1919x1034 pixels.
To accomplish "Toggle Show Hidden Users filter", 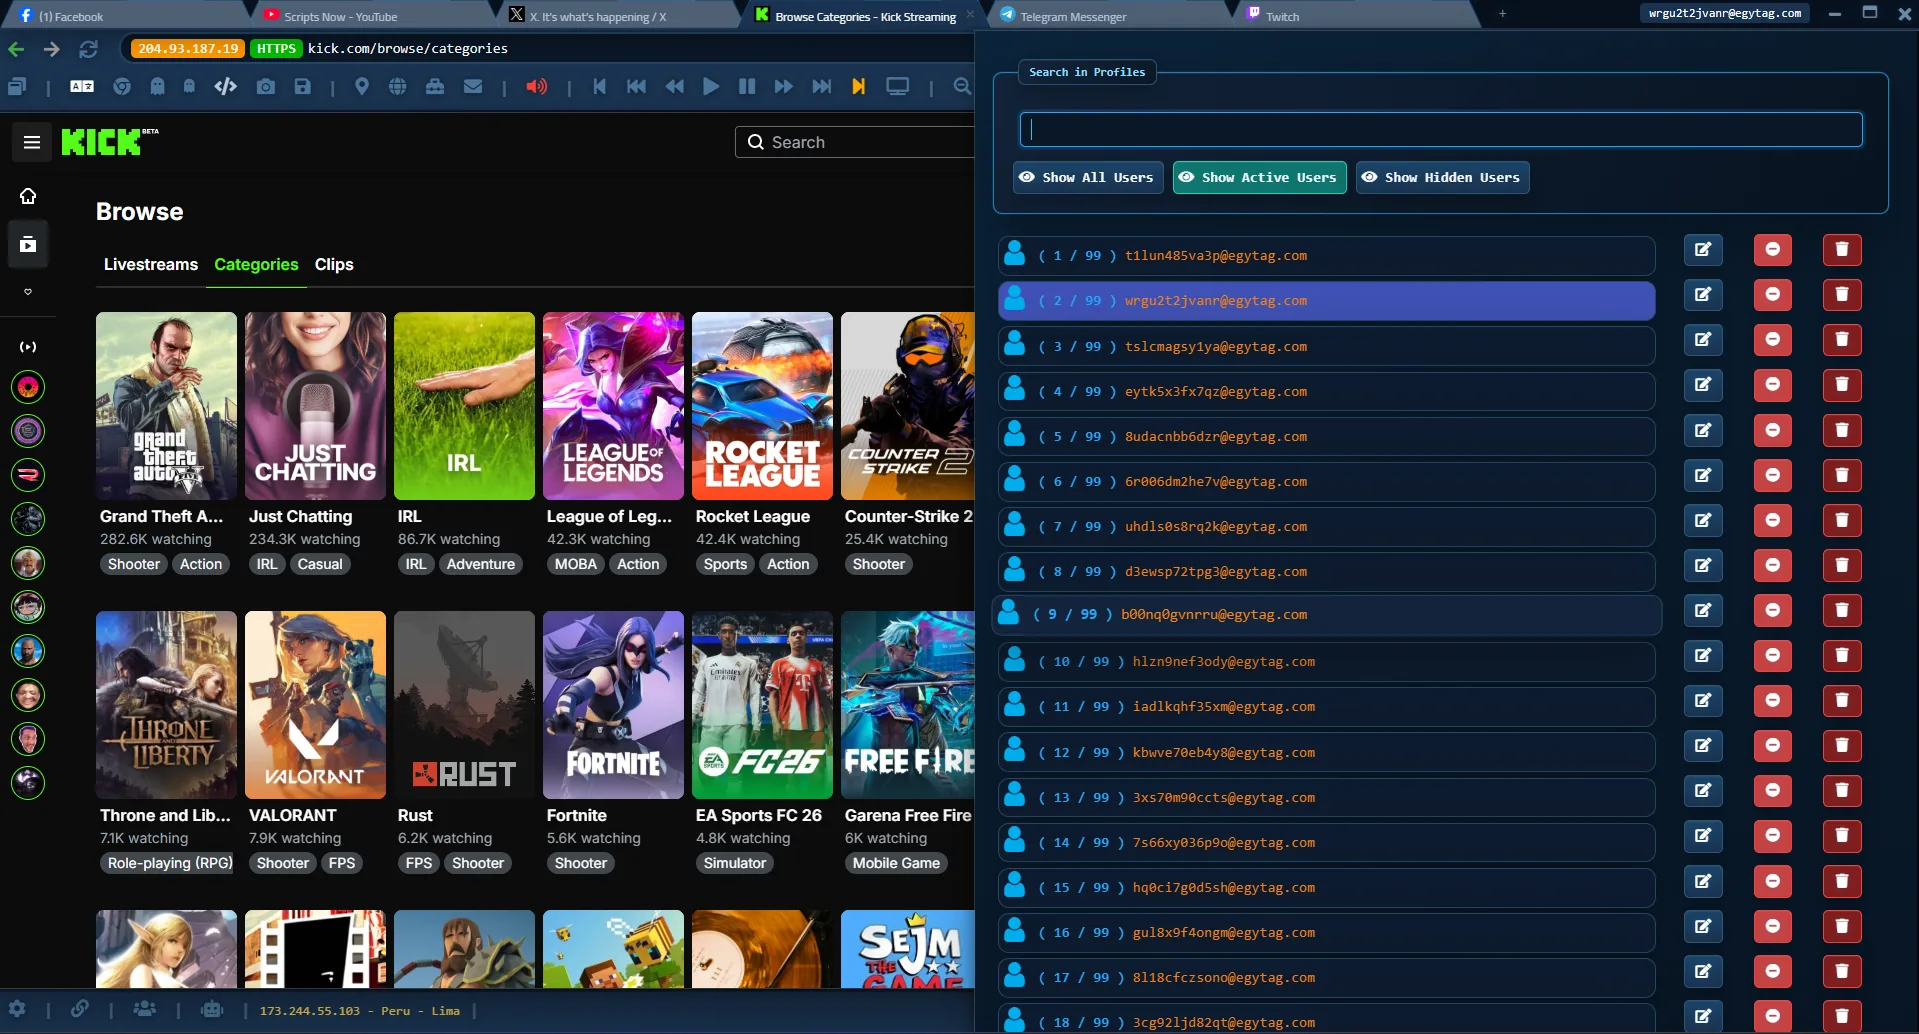I will pyautogui.click(x=1442, y=177).
